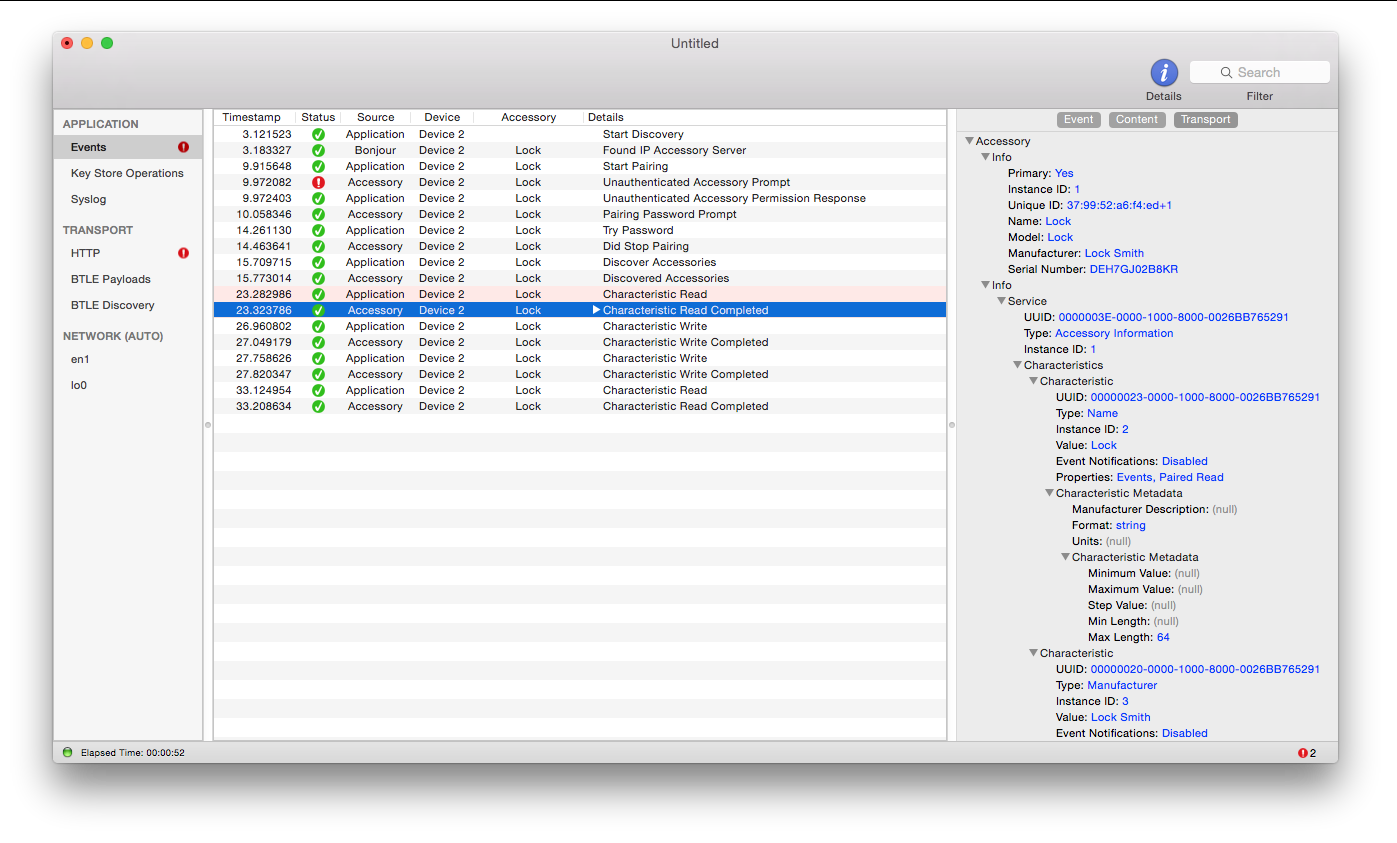1397x843 pixels.
Task: Select Characteristic Read Completed row at 33.208634
Action: point(580,406)
